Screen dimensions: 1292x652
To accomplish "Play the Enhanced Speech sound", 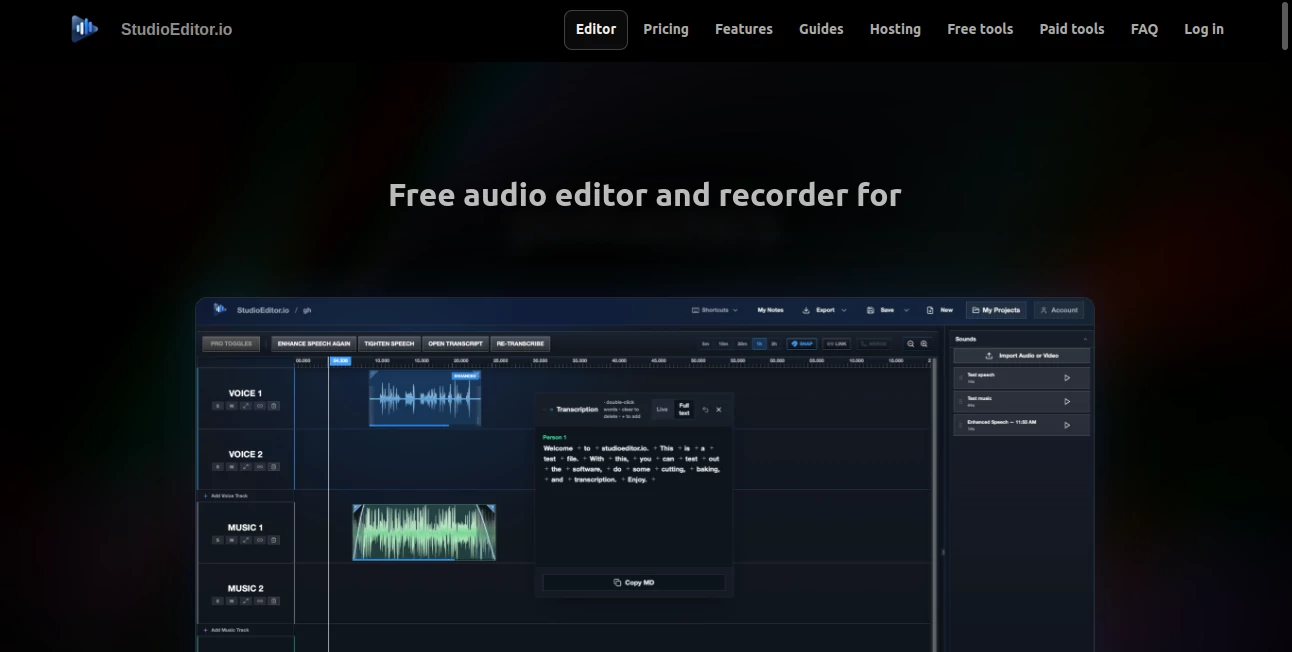I will coord(1067,425).
